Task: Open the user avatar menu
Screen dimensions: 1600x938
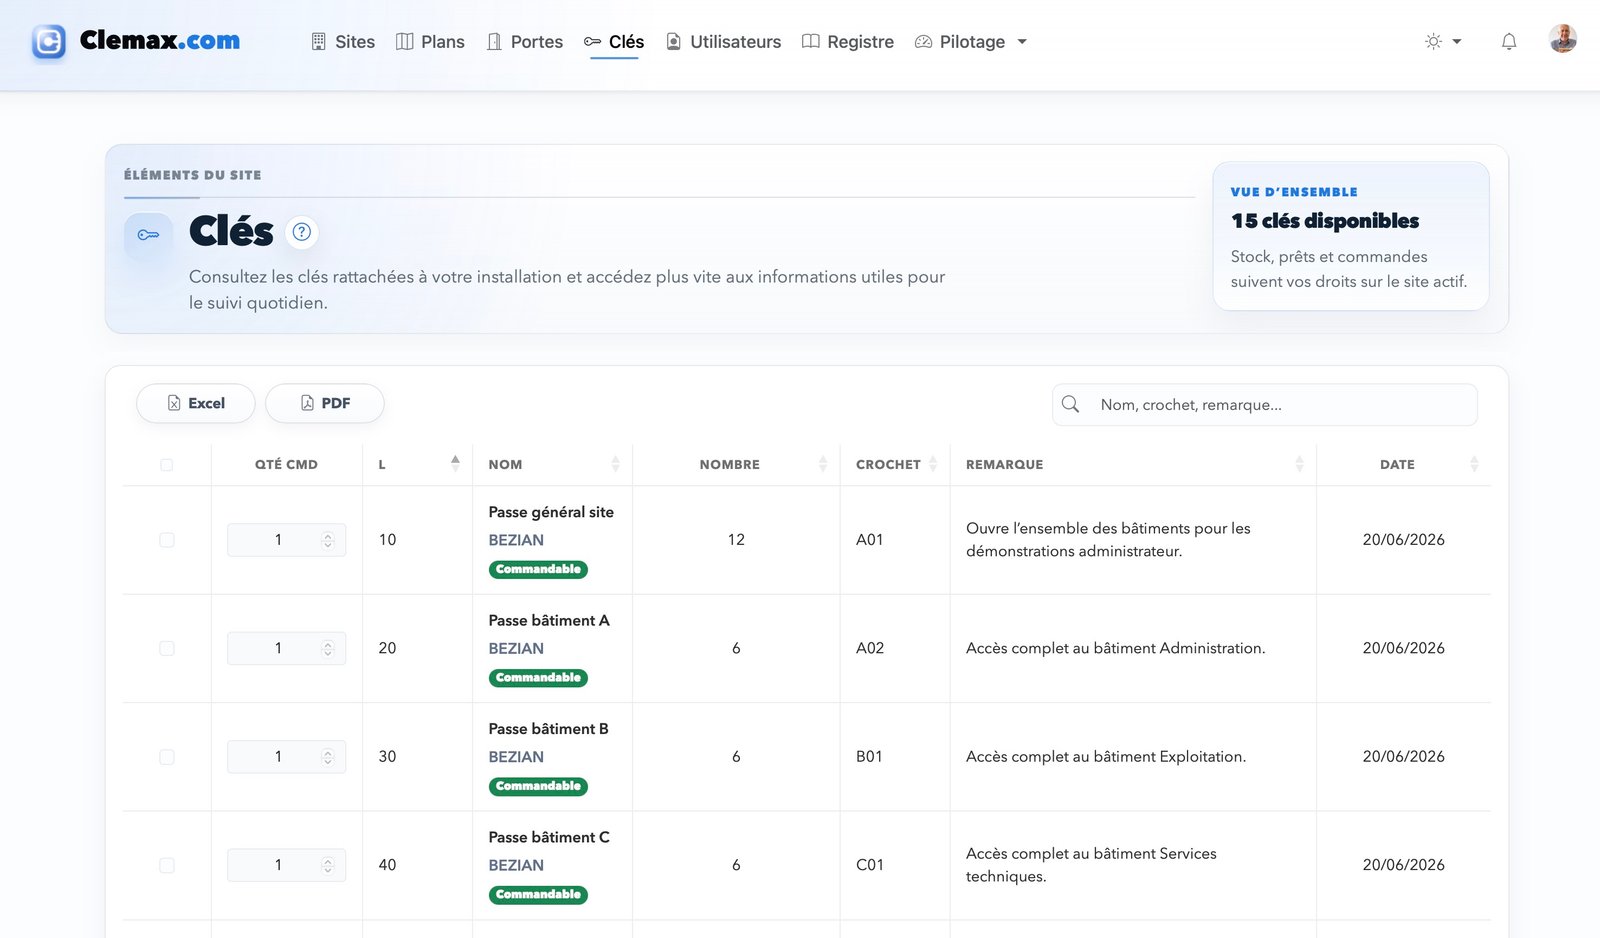Action: click(1563, 39)
